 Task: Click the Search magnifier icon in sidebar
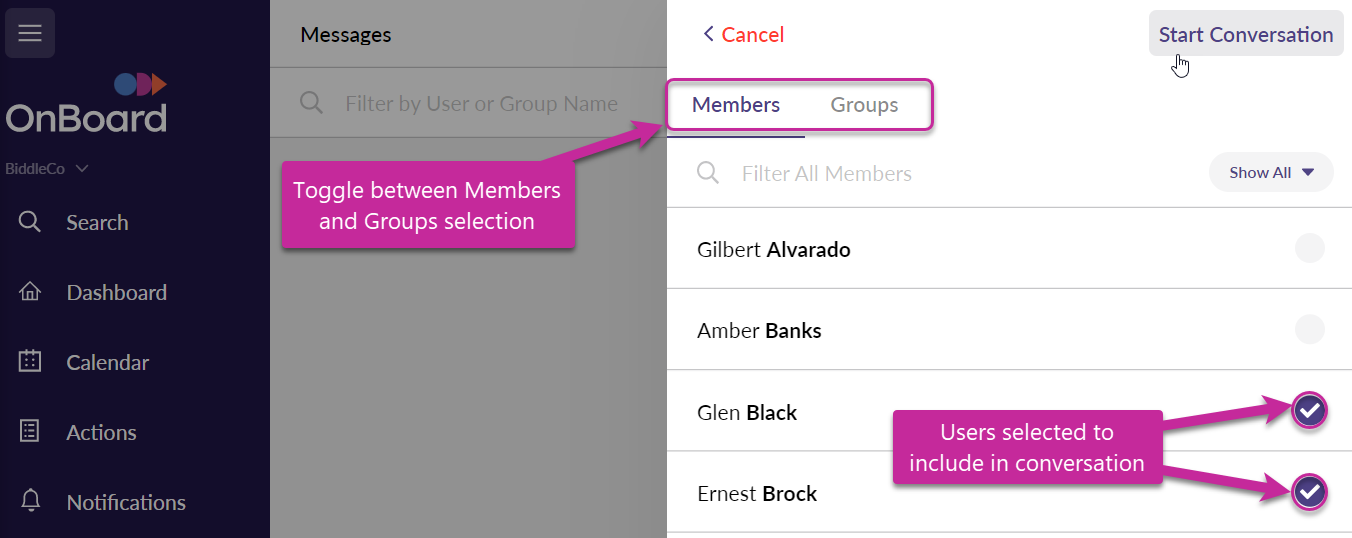[30, 222]
